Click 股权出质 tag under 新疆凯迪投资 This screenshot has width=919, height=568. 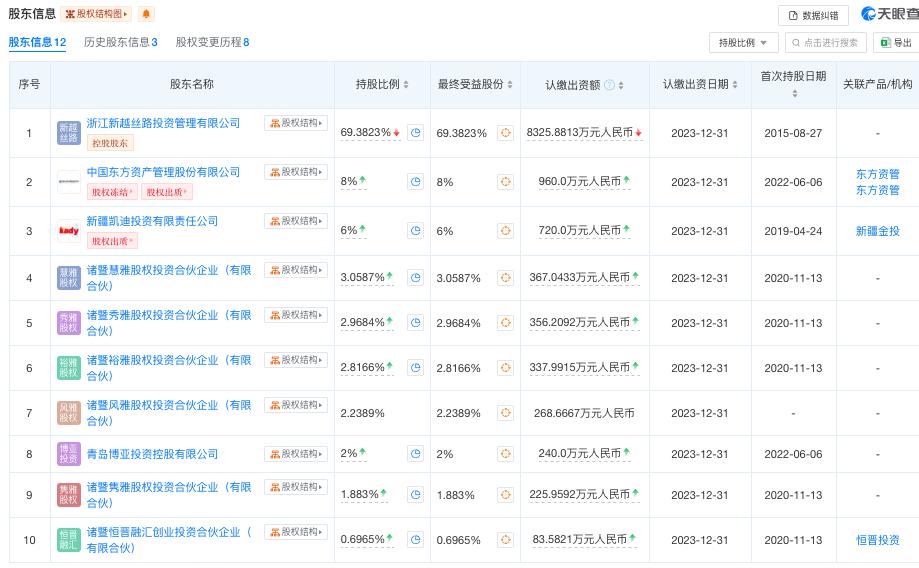click(112, 241)
